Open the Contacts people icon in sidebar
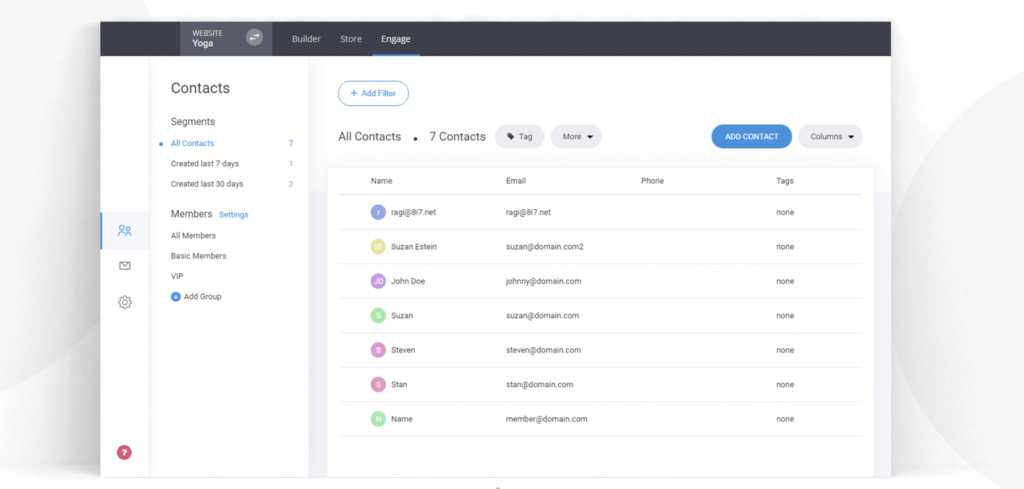The width and height of the screenshot is (1024, 489). point(124,230)
